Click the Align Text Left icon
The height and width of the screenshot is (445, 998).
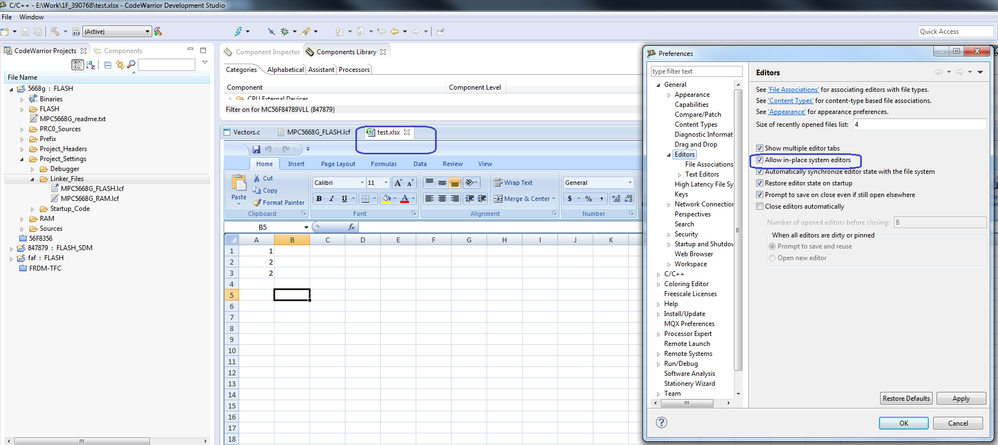point(430,199)
